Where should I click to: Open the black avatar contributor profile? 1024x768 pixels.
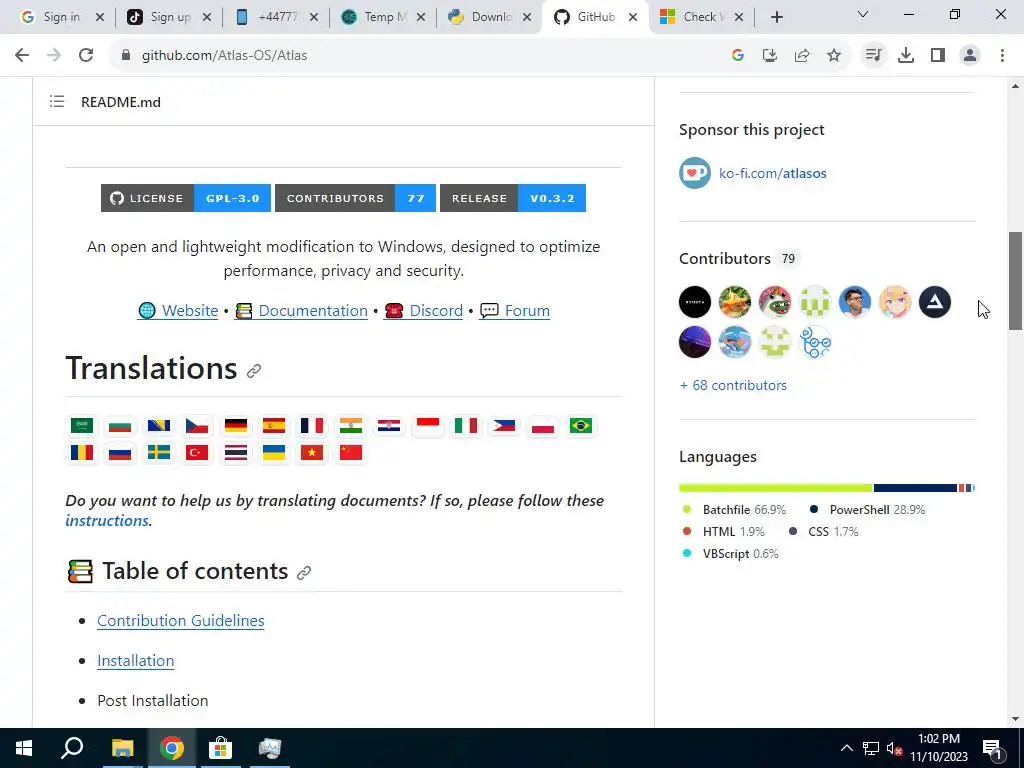click(695, 302)
